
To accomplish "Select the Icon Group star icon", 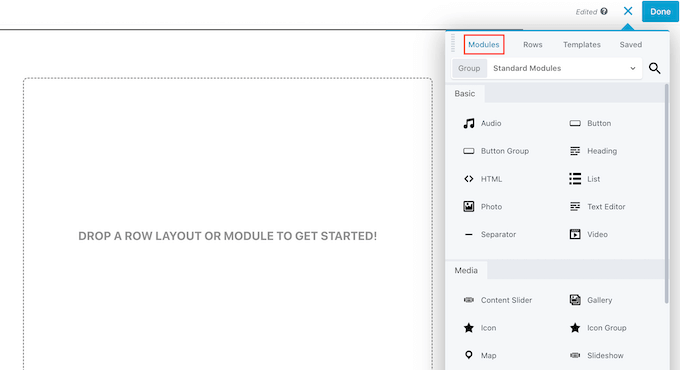I will (x=575, y=327).
